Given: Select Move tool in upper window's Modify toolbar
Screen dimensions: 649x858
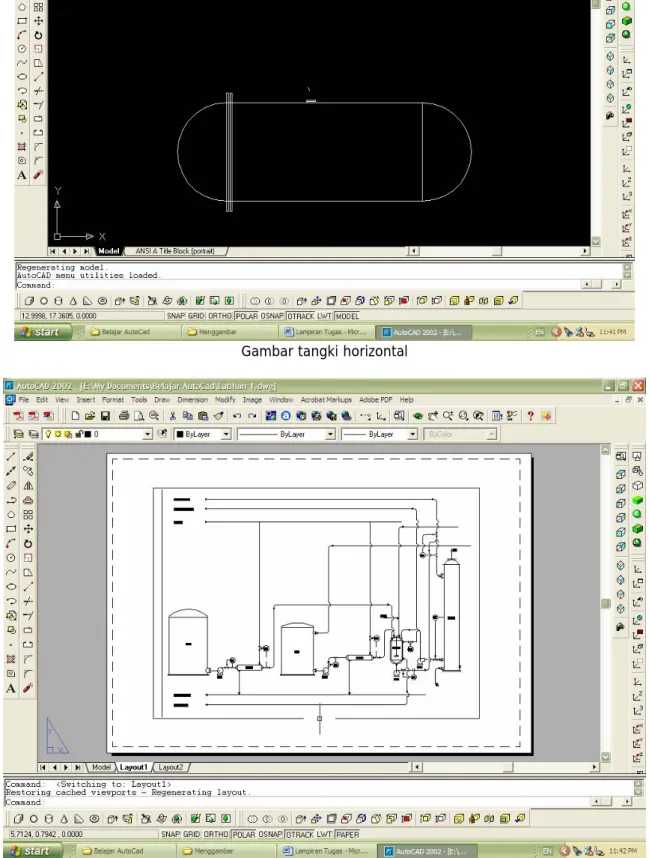Looking at the screenshot, I should point(38,21).
